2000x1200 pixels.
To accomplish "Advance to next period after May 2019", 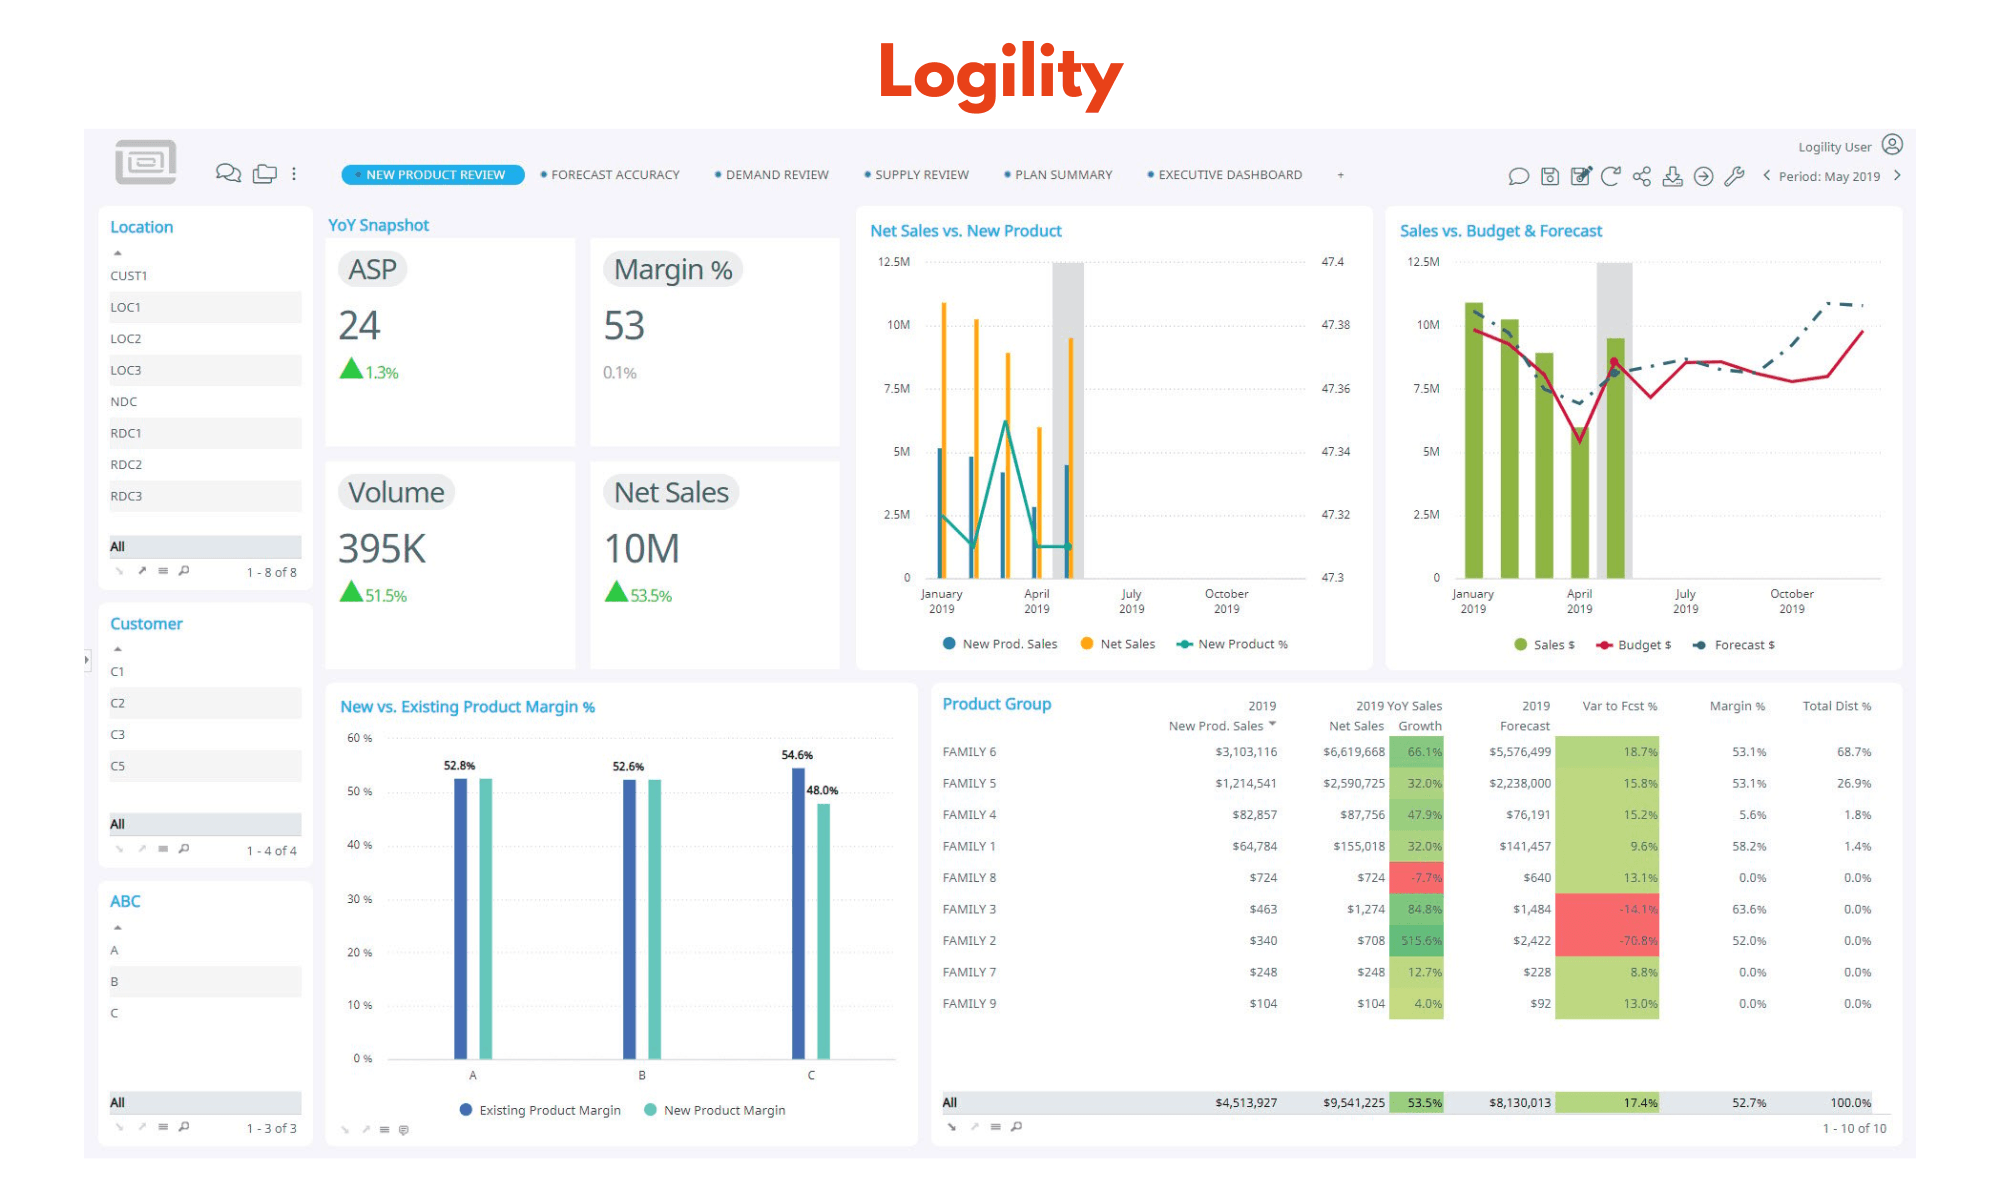I will [x=1897, y=175].
